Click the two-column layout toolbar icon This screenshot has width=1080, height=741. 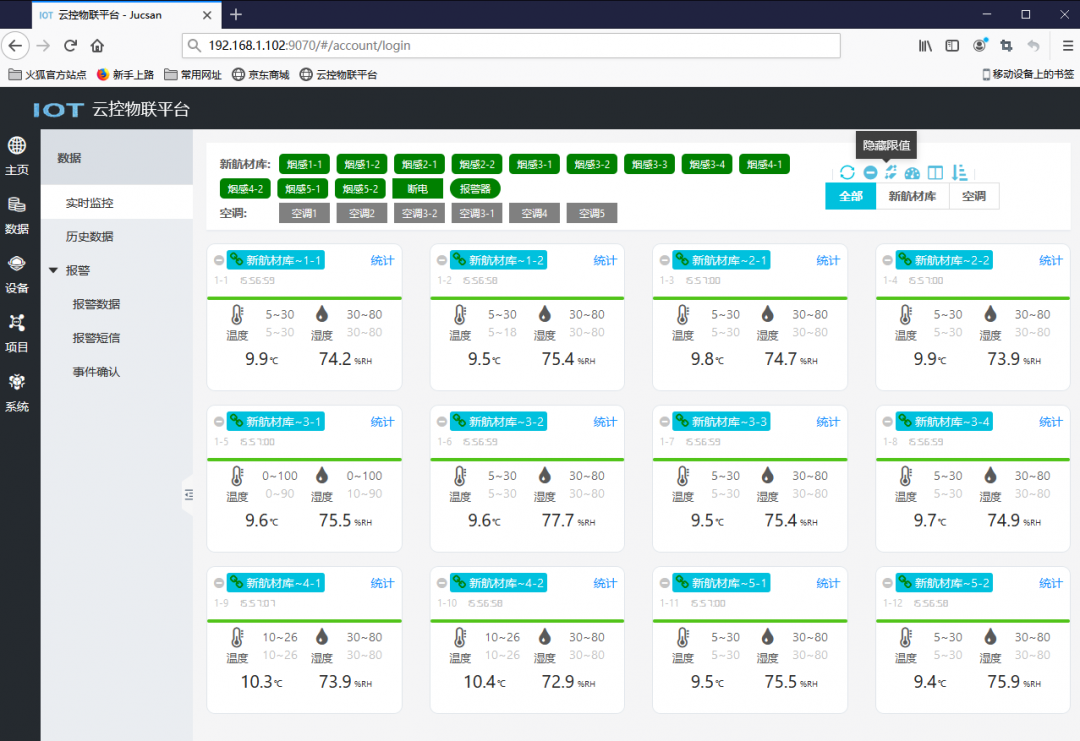click(935, 173)
